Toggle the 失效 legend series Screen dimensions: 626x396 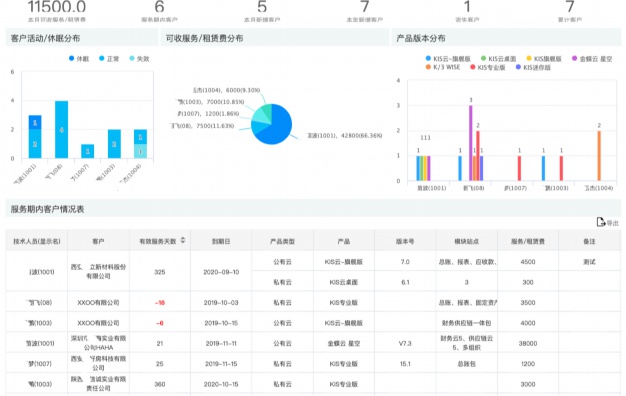click(x=139, y=59)
